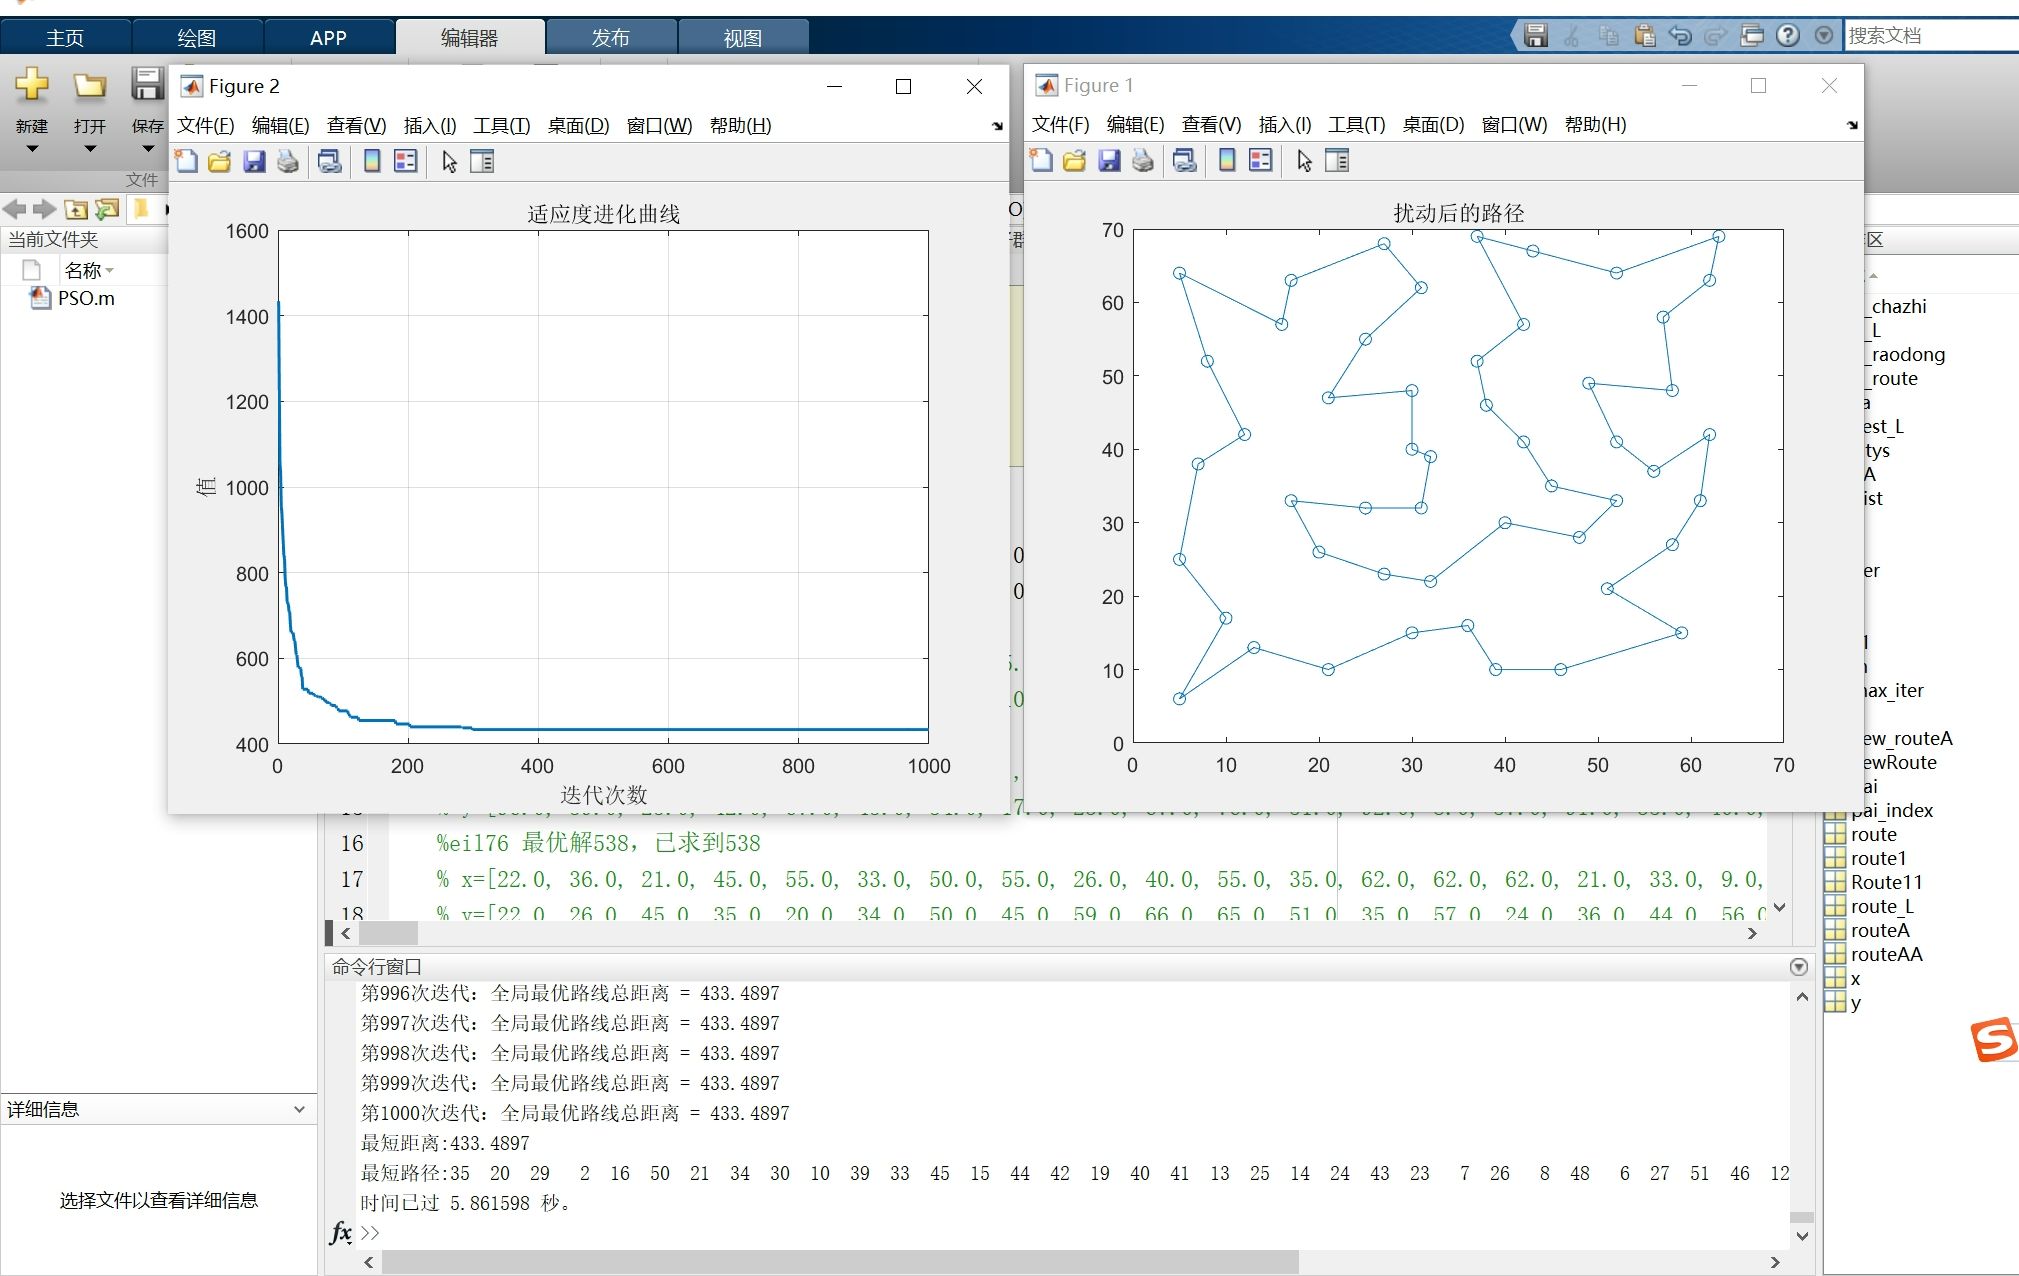Click the Paste clipboard icon in top toolbar
The width and height of the screenshot is (2019, 1276).
[x=1644, y=36]
